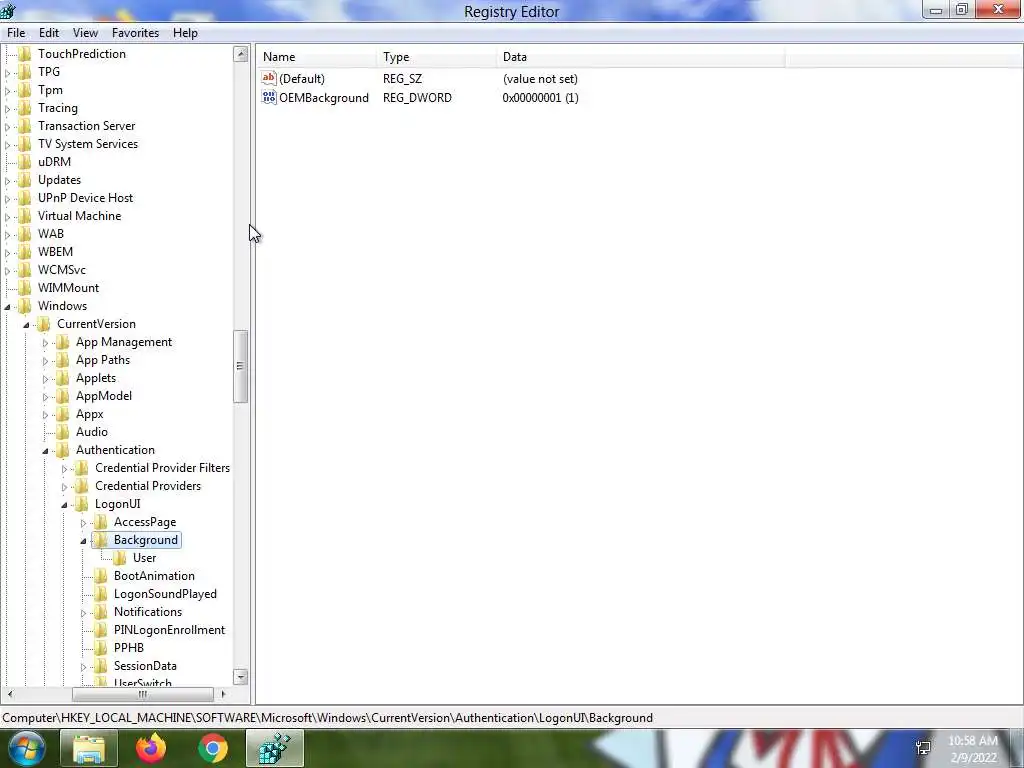Open the Help menu

pyautogui.click(x=185, y=33)
